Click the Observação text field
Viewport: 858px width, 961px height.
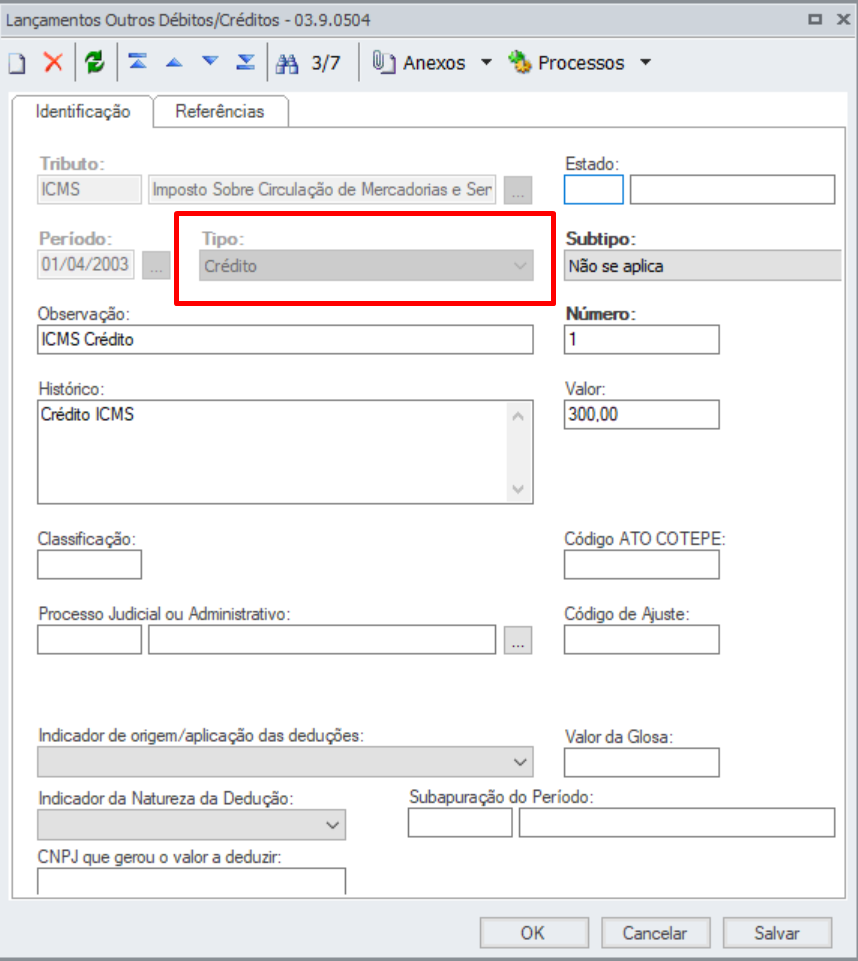[x=285, y=340]
